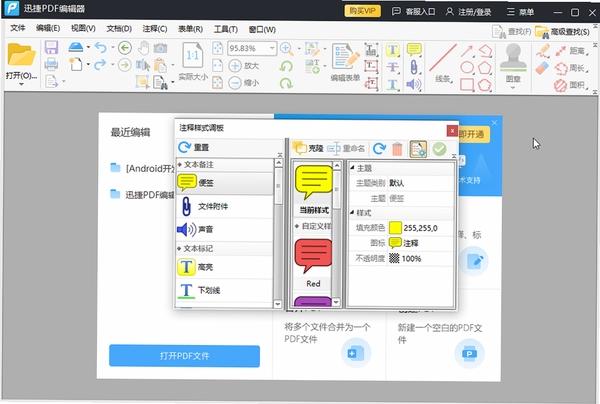Click the yellow 填充颜色 swatch
The width and height of the screenshot is (600, 404).
point(395,228)
